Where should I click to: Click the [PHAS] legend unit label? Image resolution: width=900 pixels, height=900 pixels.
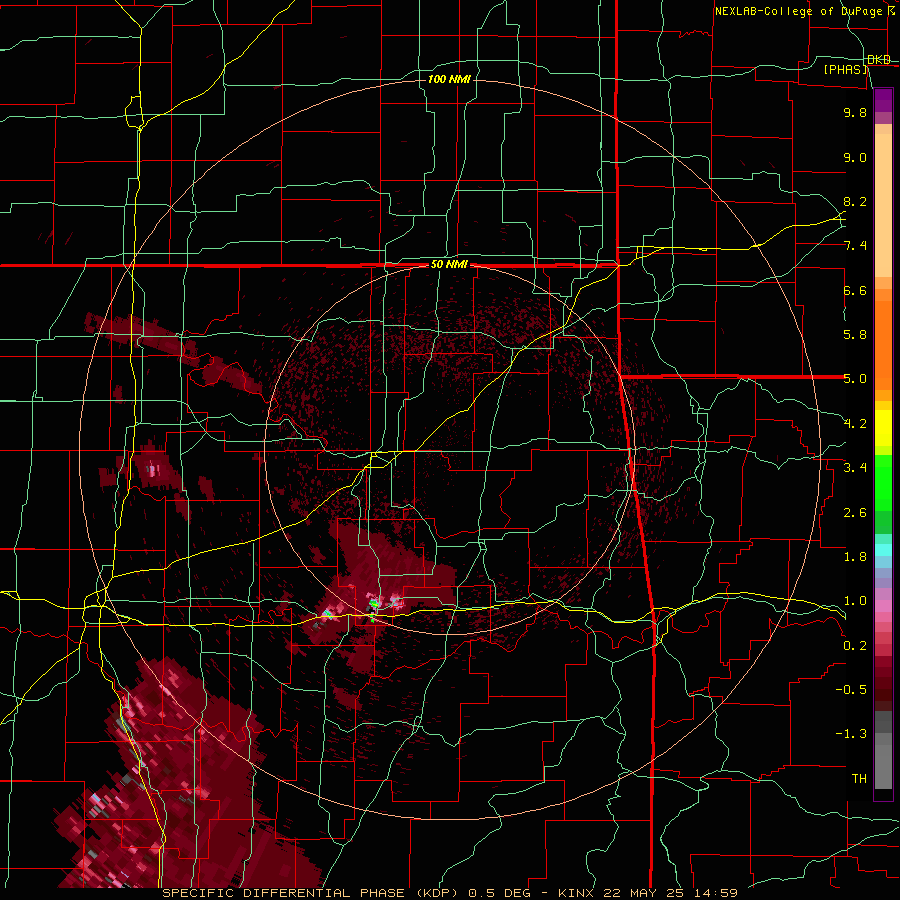(846, 69)
